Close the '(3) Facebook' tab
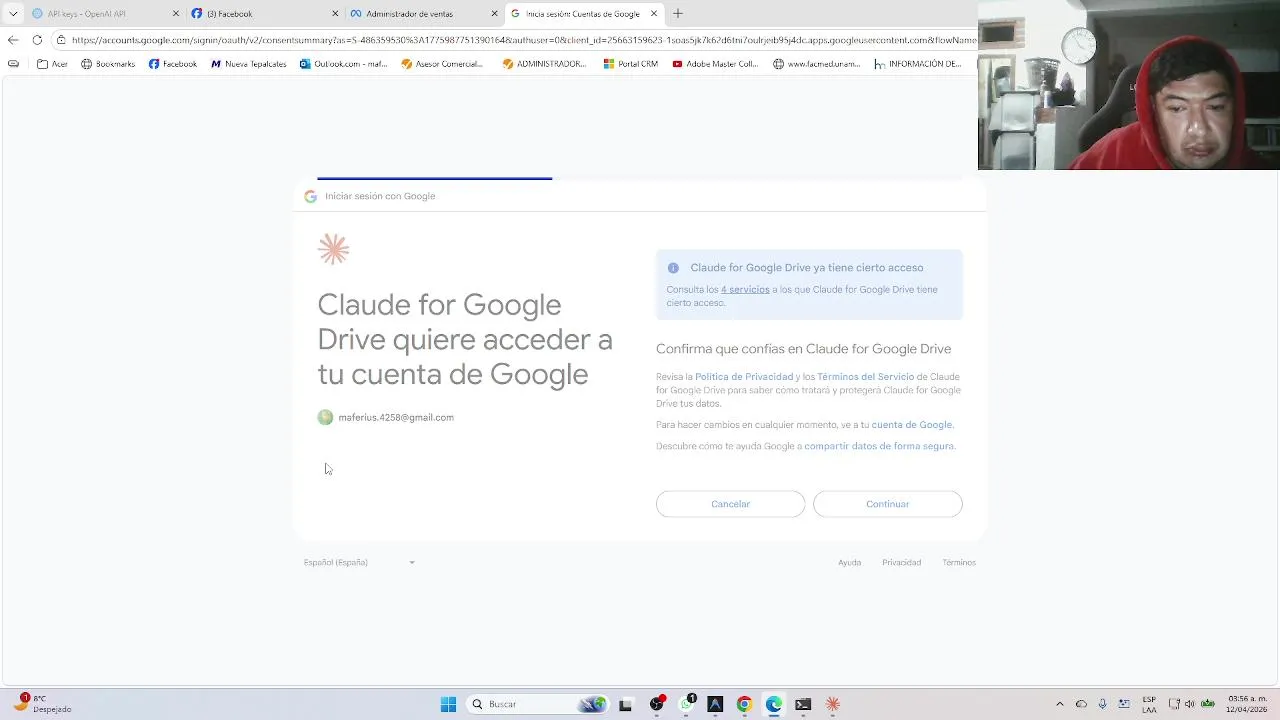The width and height of the screenshot is (1280, 720). (x=335, y=14)
